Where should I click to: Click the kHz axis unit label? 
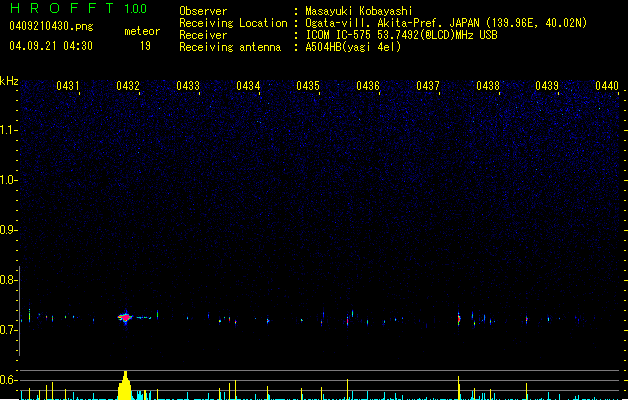tap(9, 81)
